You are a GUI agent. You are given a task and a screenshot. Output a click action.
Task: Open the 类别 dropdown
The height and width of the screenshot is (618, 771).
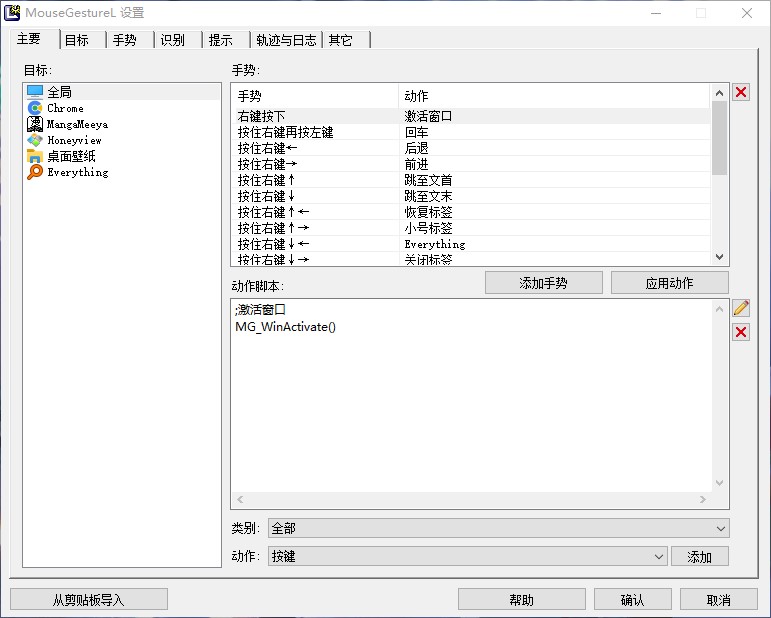click(498, 528)
